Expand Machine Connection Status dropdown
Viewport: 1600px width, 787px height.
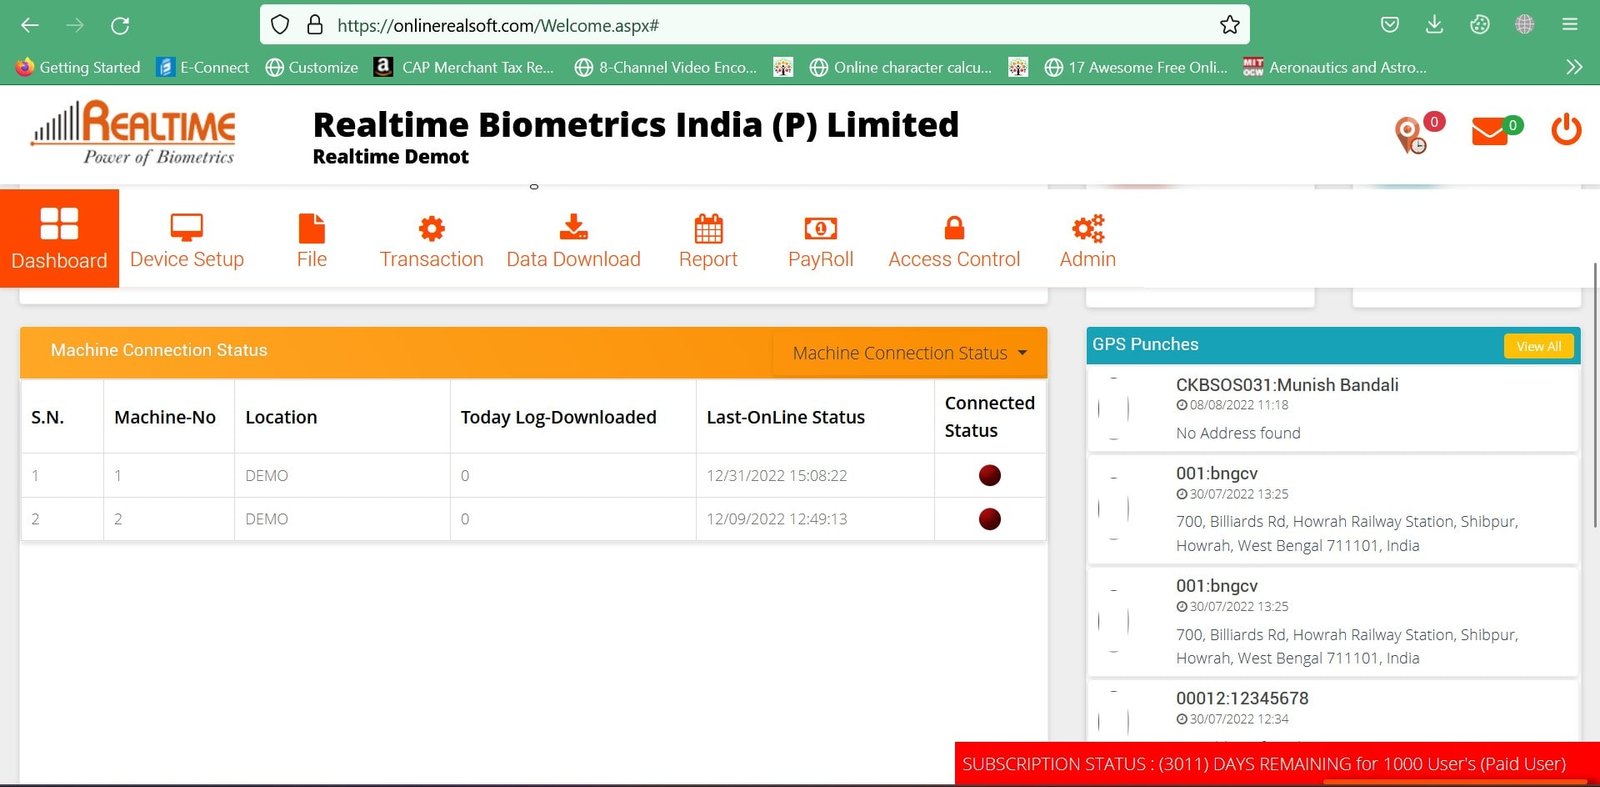point(909,353)
